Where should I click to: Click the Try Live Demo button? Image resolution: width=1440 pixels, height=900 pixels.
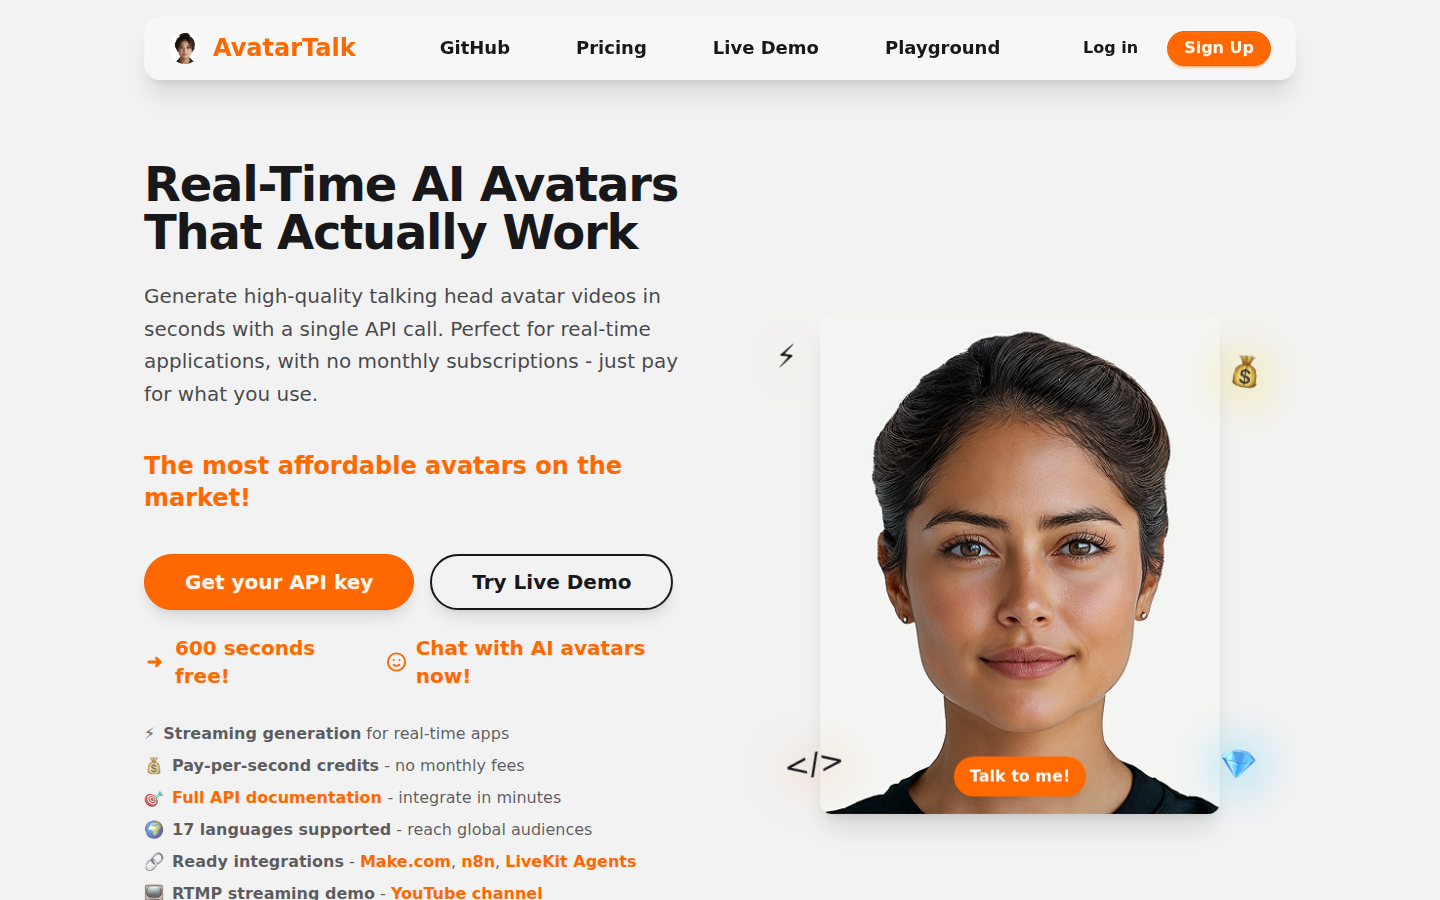click(x=551, y=582)
